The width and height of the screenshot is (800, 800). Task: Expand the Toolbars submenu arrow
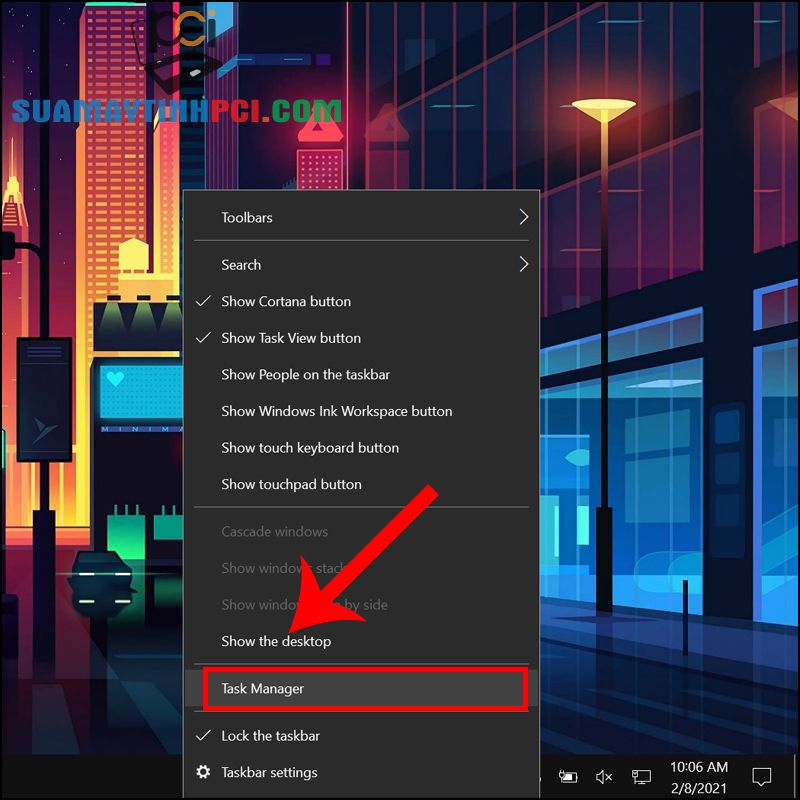pyautogui.click(x=522, y=217)
